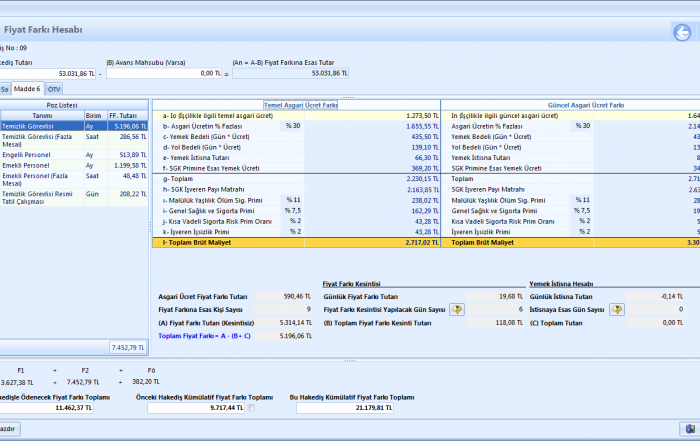Switch to the ÖTV tab
Screen dimensions: 700x441
54,89
